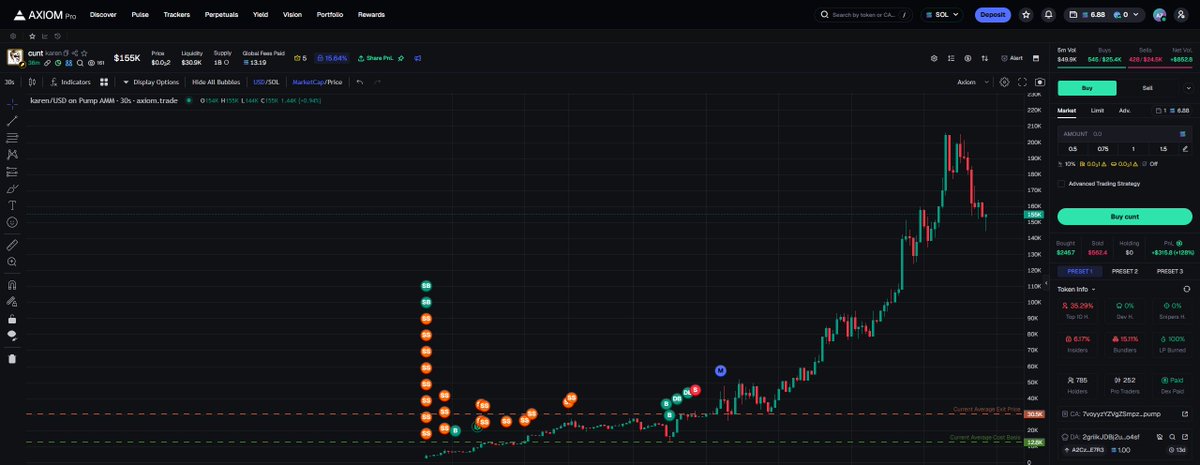
Task: Select the Buy side toggle
Action: [1087, 88]
